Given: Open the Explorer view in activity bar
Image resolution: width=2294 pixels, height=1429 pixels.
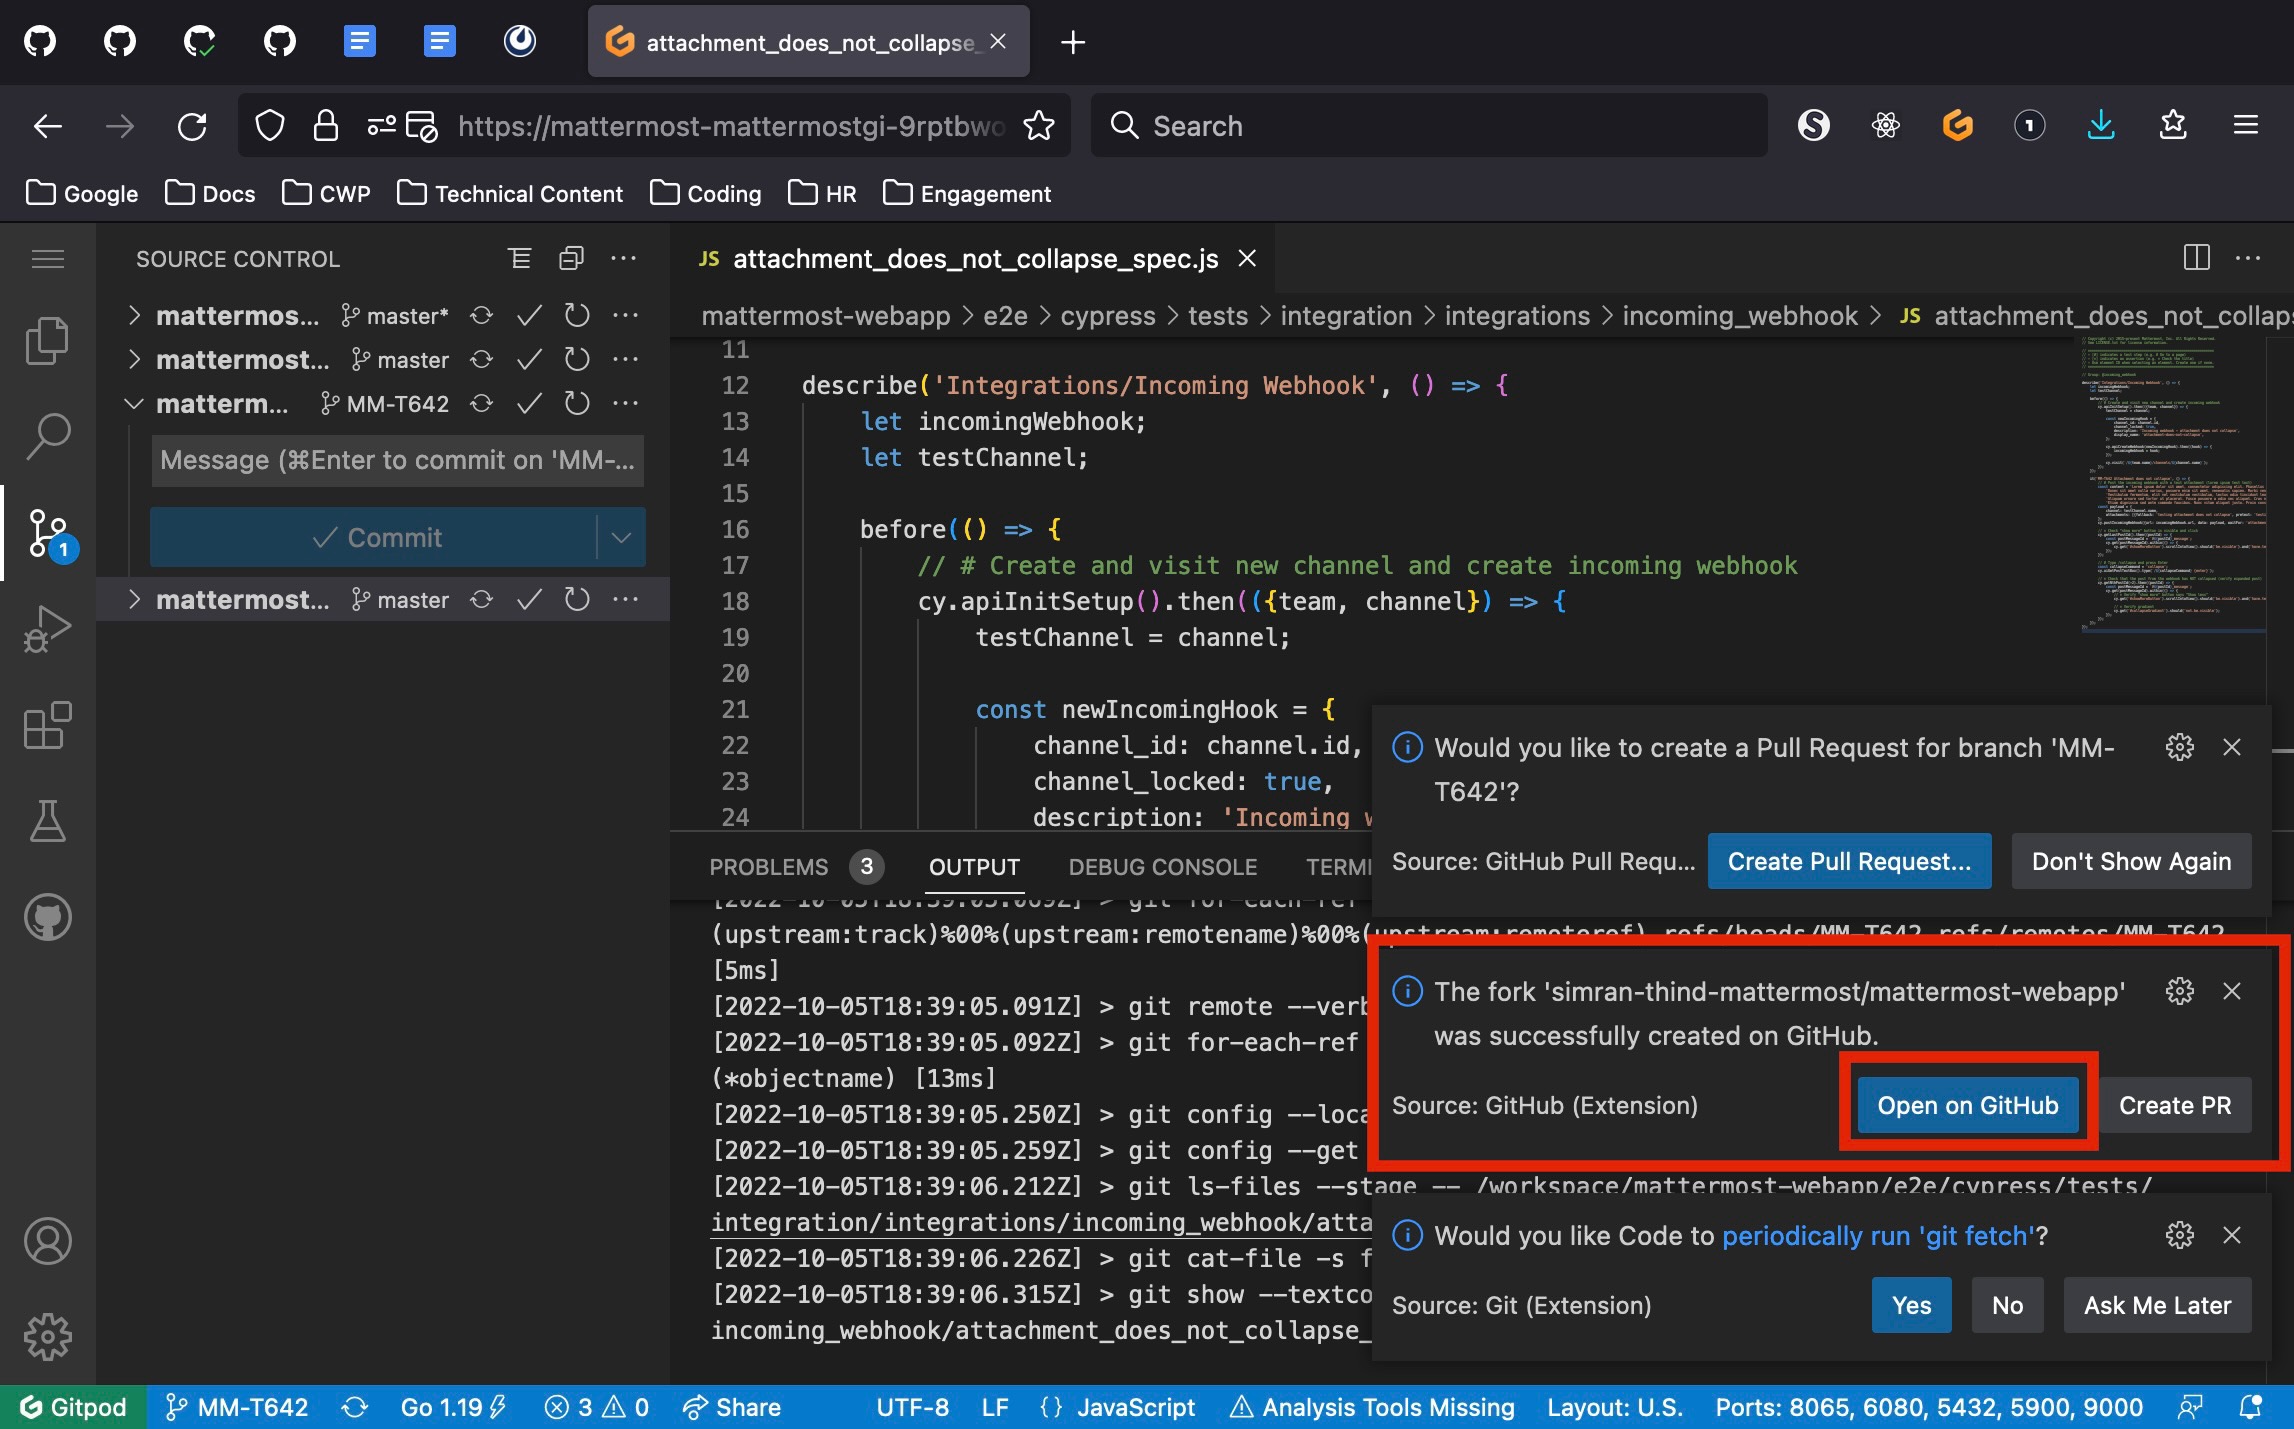Looking at the screenshot, I should click(47, 341).
